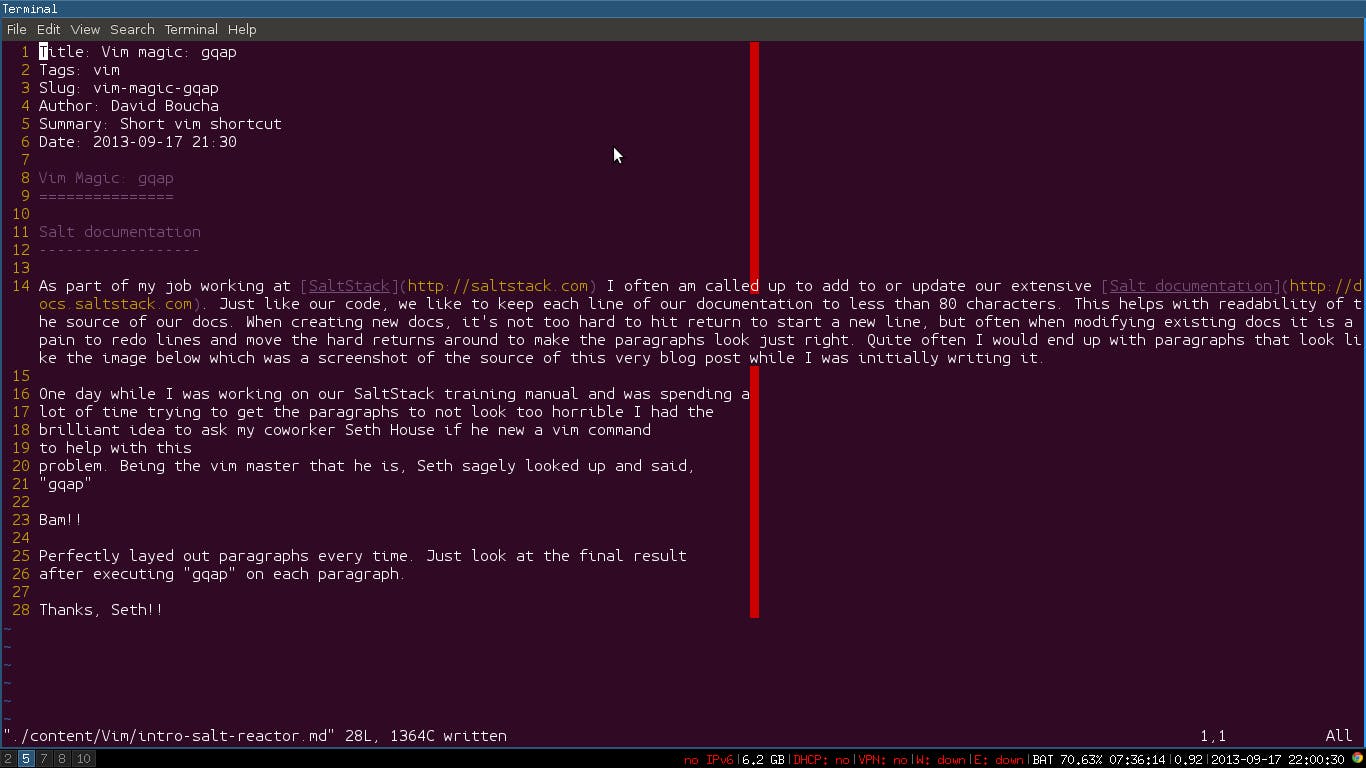Open the Search menu
The width and height of the screenshot is (1366, 768).
(132, 29)
